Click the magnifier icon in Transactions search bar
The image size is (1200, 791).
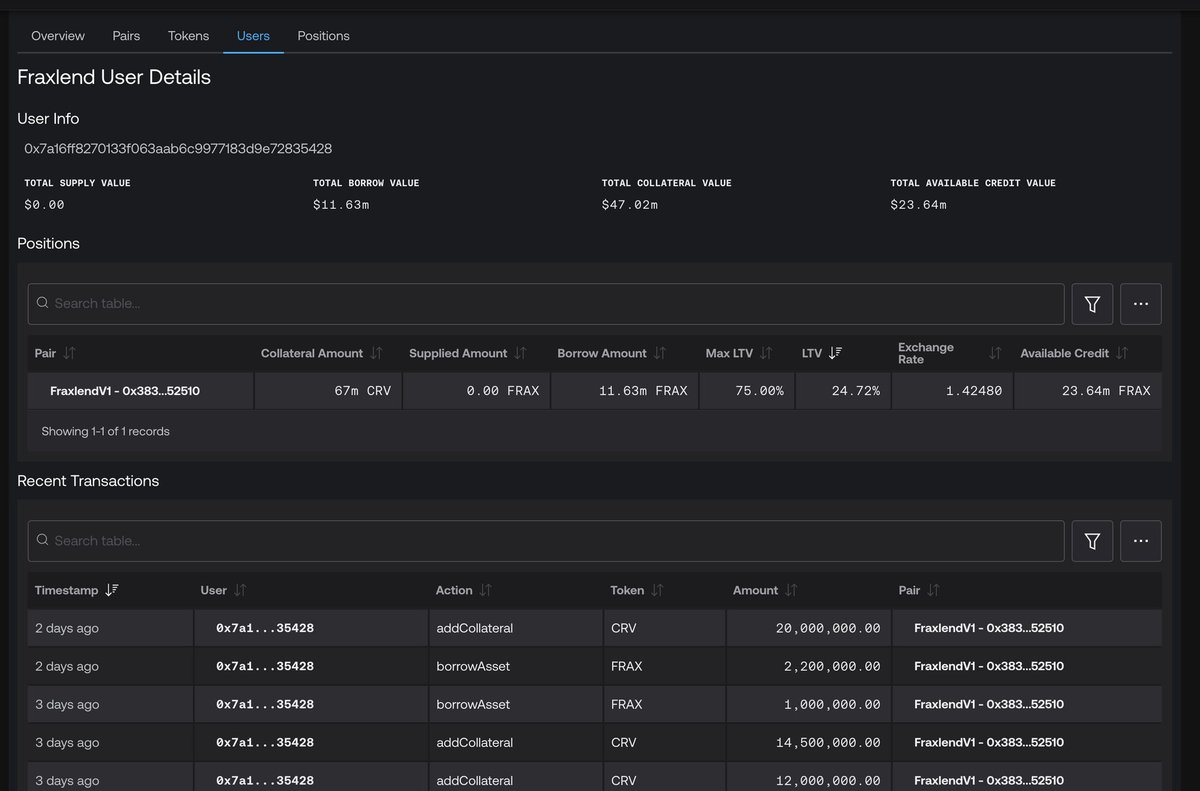41,541
